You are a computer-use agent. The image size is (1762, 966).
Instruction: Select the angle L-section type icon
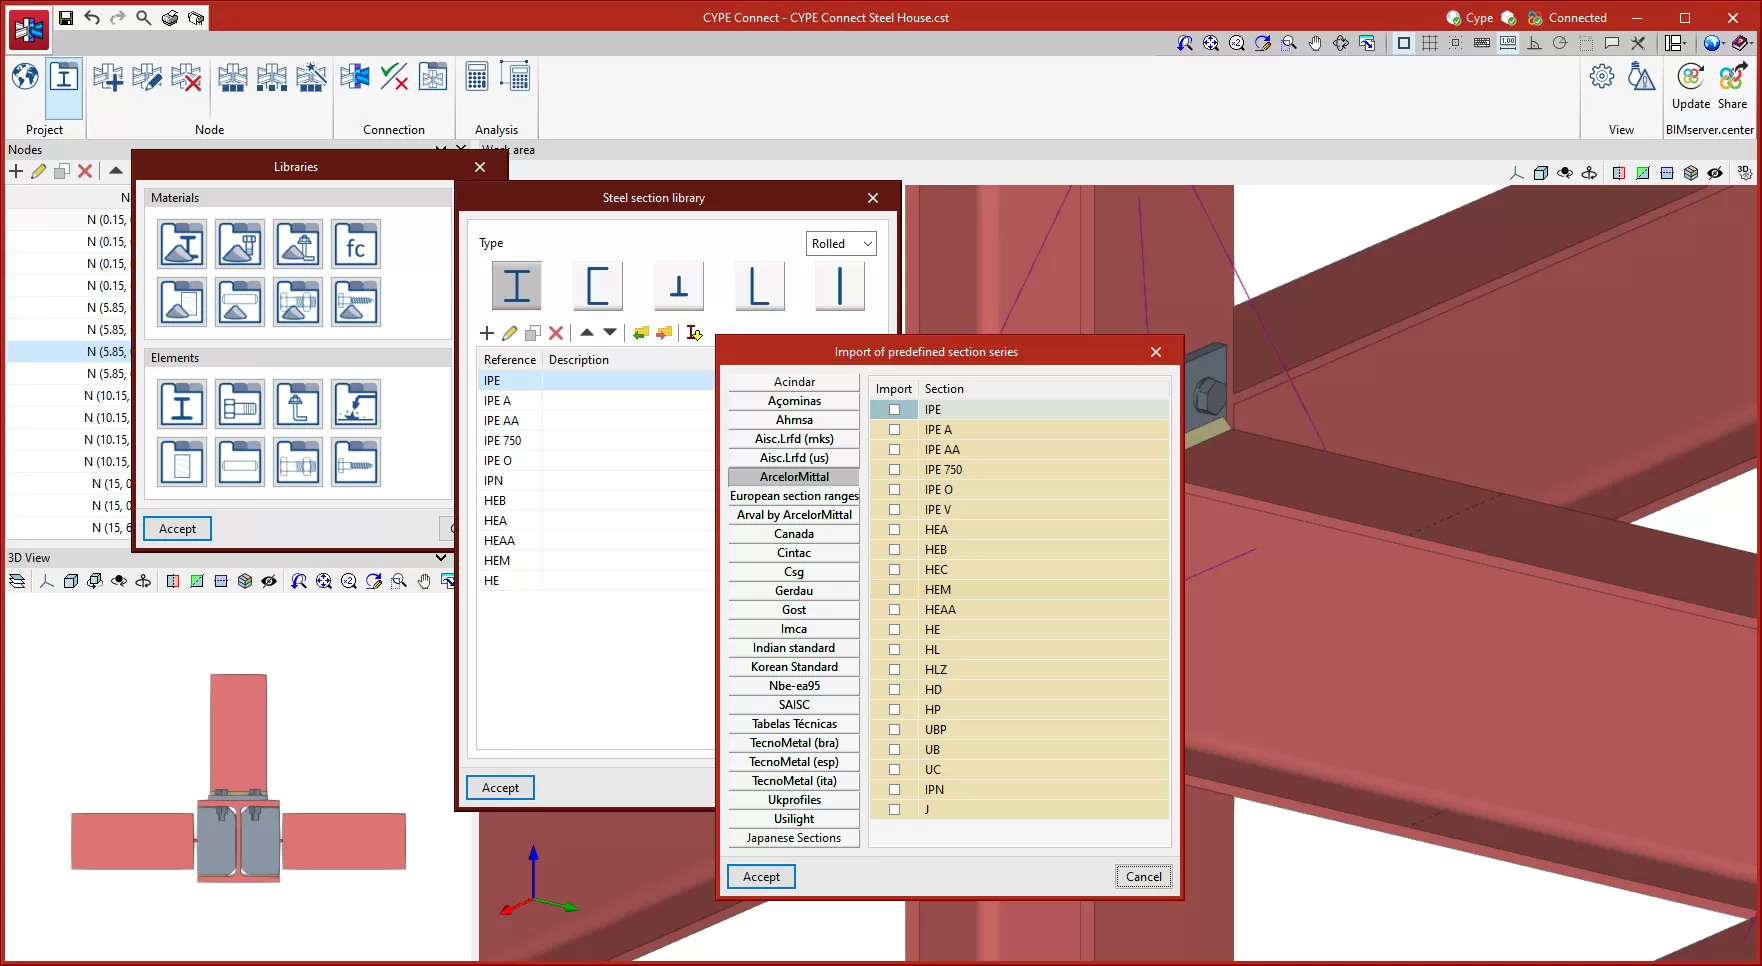click(759, 286)
